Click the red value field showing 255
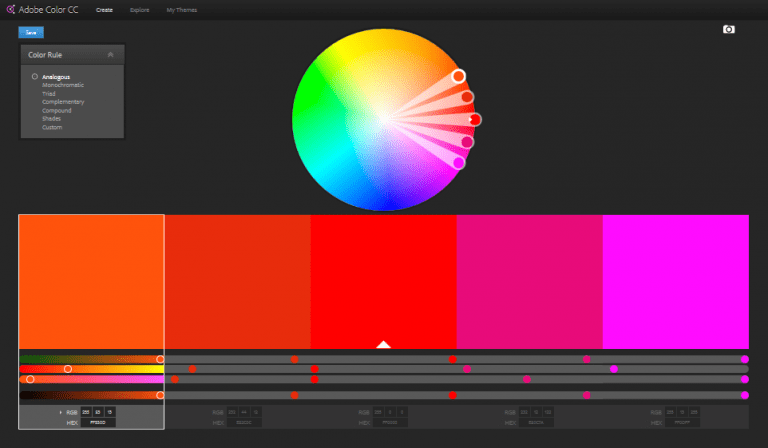Image resolution: width=768 pixels, height=448 pixels. coord(86,412)
